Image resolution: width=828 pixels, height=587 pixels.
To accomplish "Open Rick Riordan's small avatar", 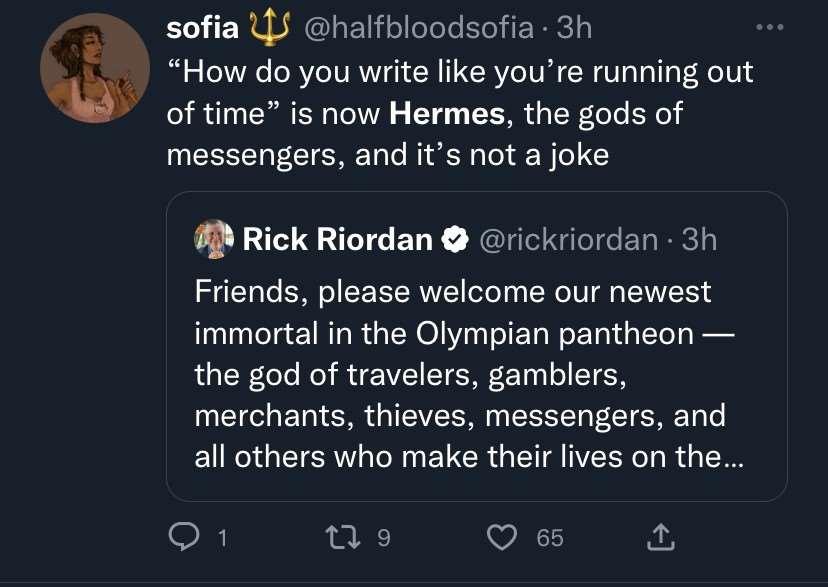I will (214, 239).
